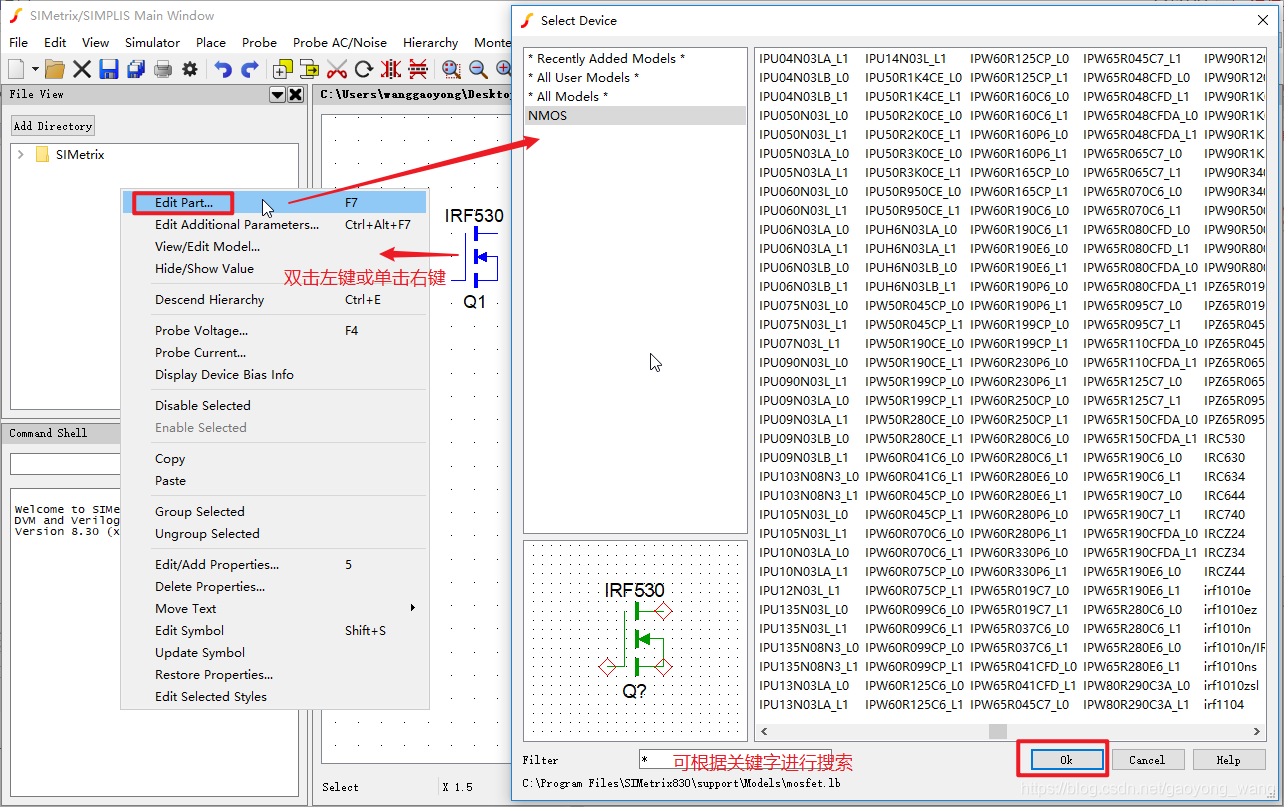This screenshot has height=807, width=1284.
Task: Click Cancel in Select Device dialog
Action: click(x=1147, y=760)
